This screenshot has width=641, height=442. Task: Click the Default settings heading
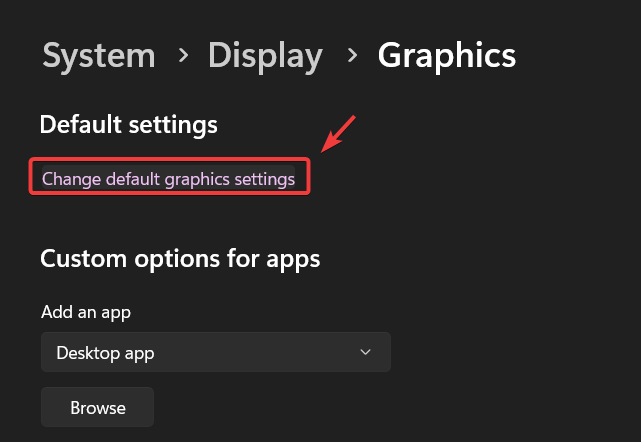point(128,125)
